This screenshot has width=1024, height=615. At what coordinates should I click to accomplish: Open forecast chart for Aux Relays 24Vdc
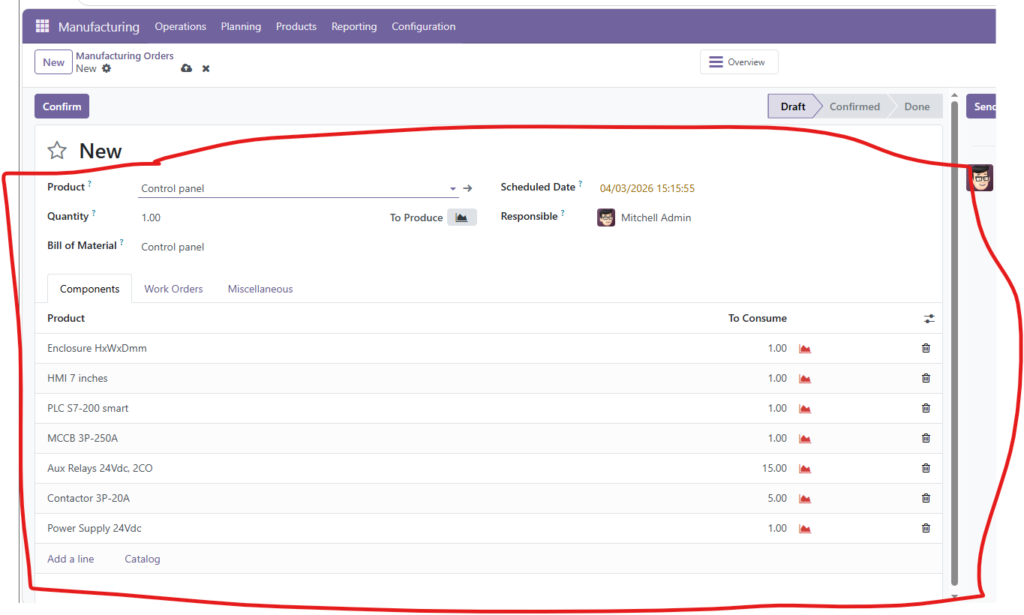[804, 469]
